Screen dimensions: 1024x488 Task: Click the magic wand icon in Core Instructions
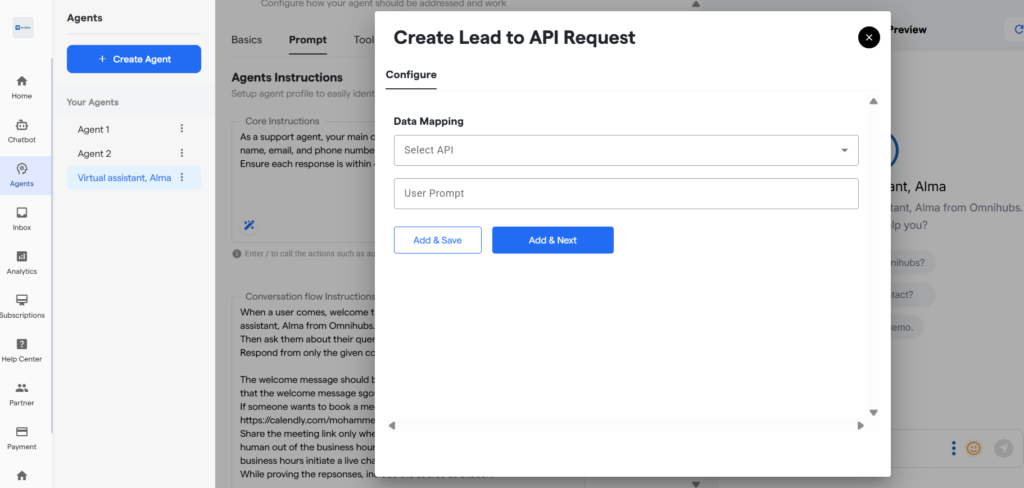click(248, 225)
